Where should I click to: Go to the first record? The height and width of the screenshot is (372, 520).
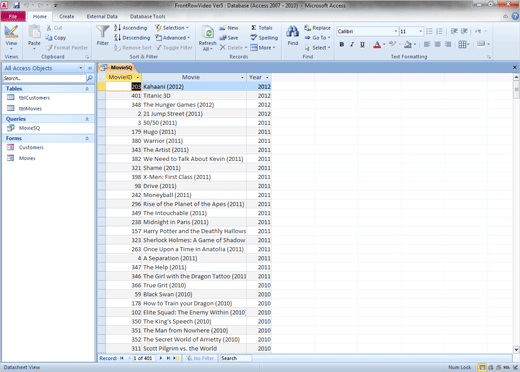[x=122, y=358]
